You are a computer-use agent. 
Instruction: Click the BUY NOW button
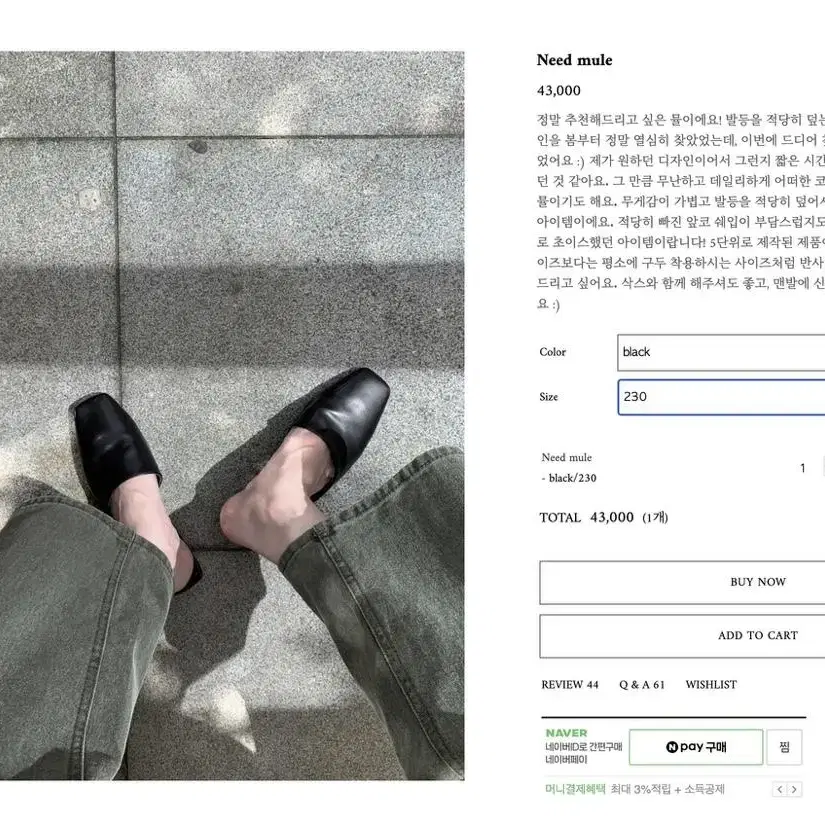[x=682, y=582]
